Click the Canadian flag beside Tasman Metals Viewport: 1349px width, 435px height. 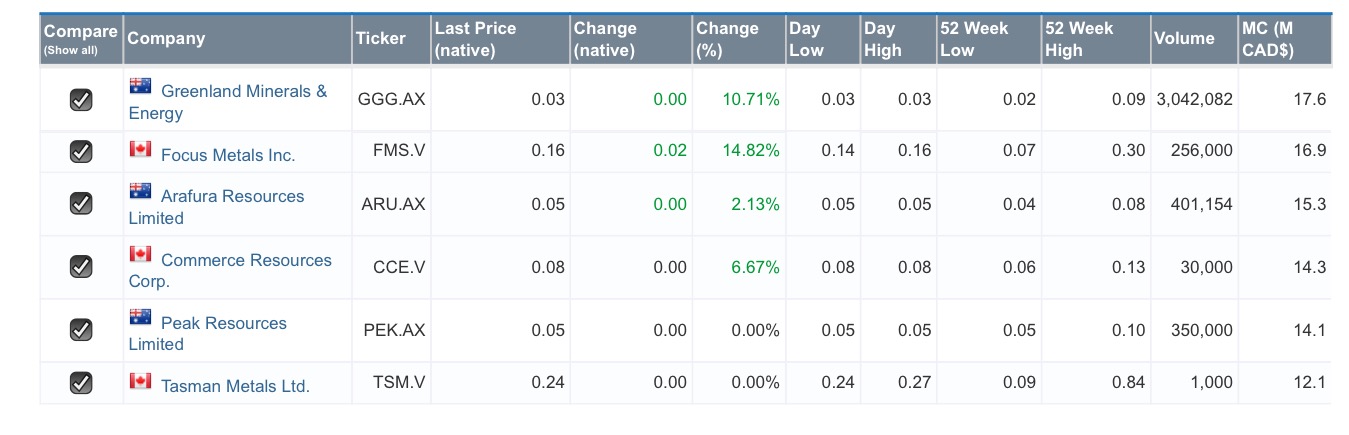140,381
